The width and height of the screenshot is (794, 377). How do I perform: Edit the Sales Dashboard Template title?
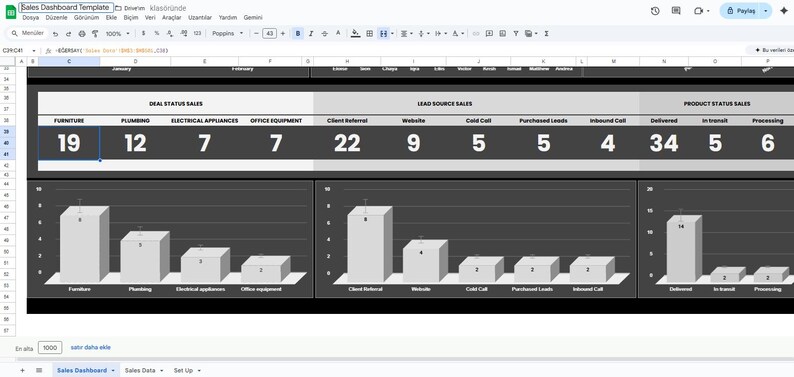pyautogui.click(x=66, y=8)
